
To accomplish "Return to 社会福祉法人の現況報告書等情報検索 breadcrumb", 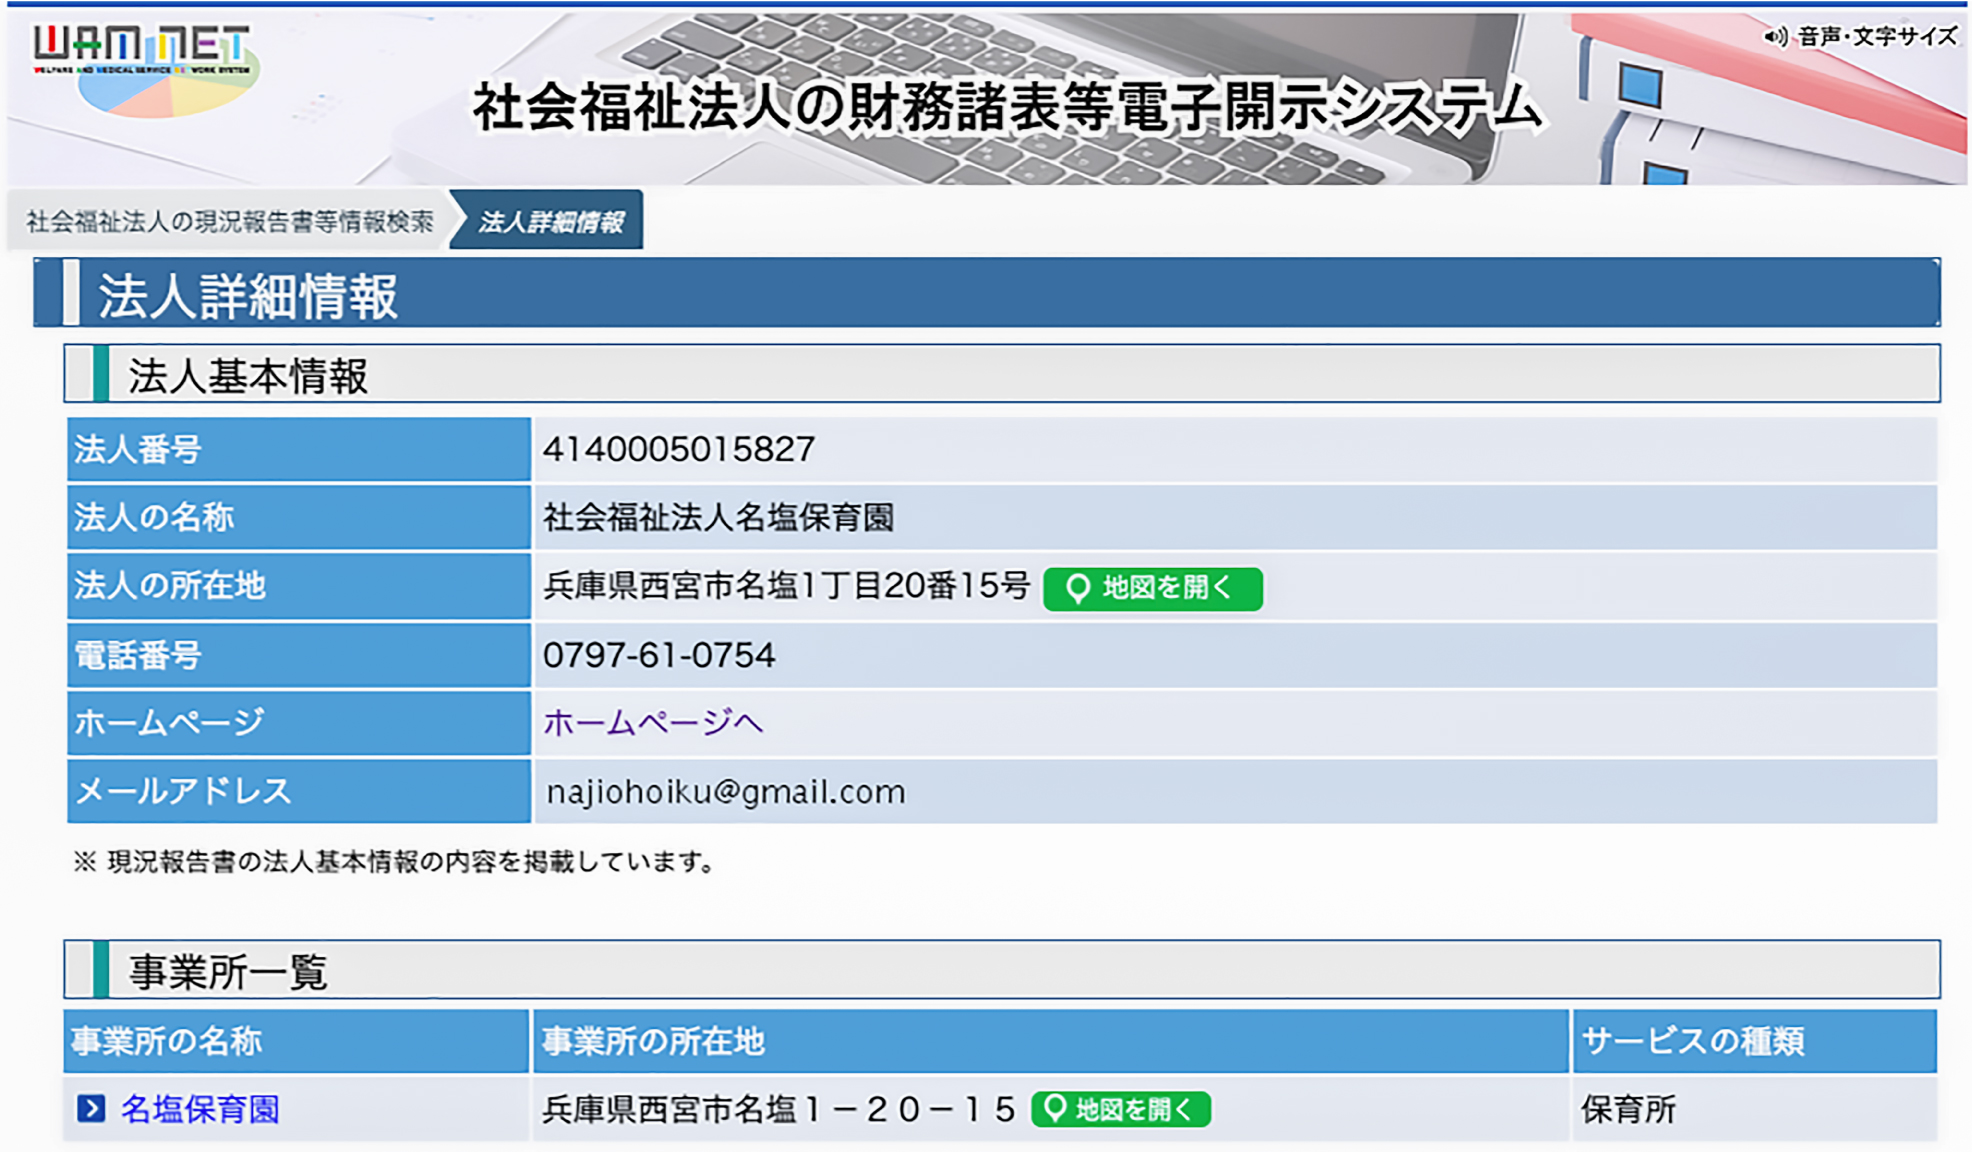I will 232,222.
